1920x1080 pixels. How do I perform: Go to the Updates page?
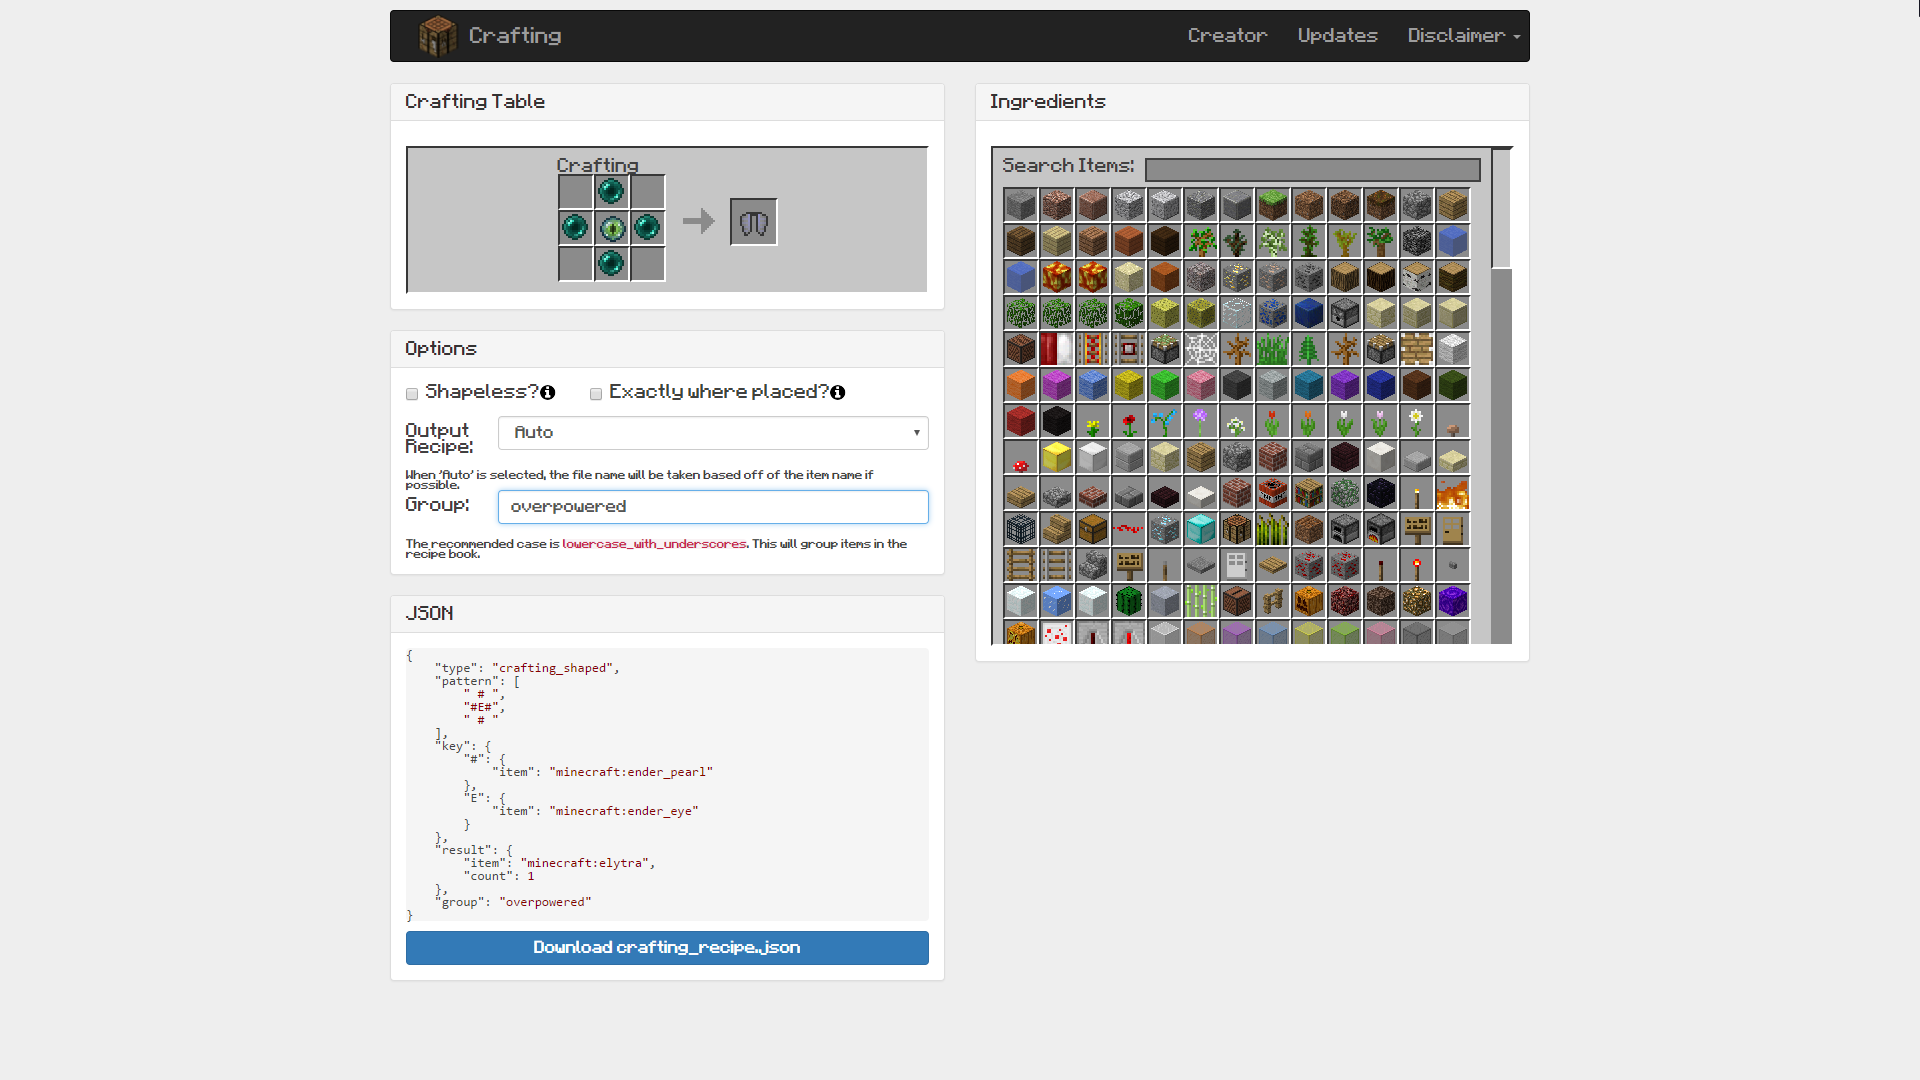point(1337,36)
